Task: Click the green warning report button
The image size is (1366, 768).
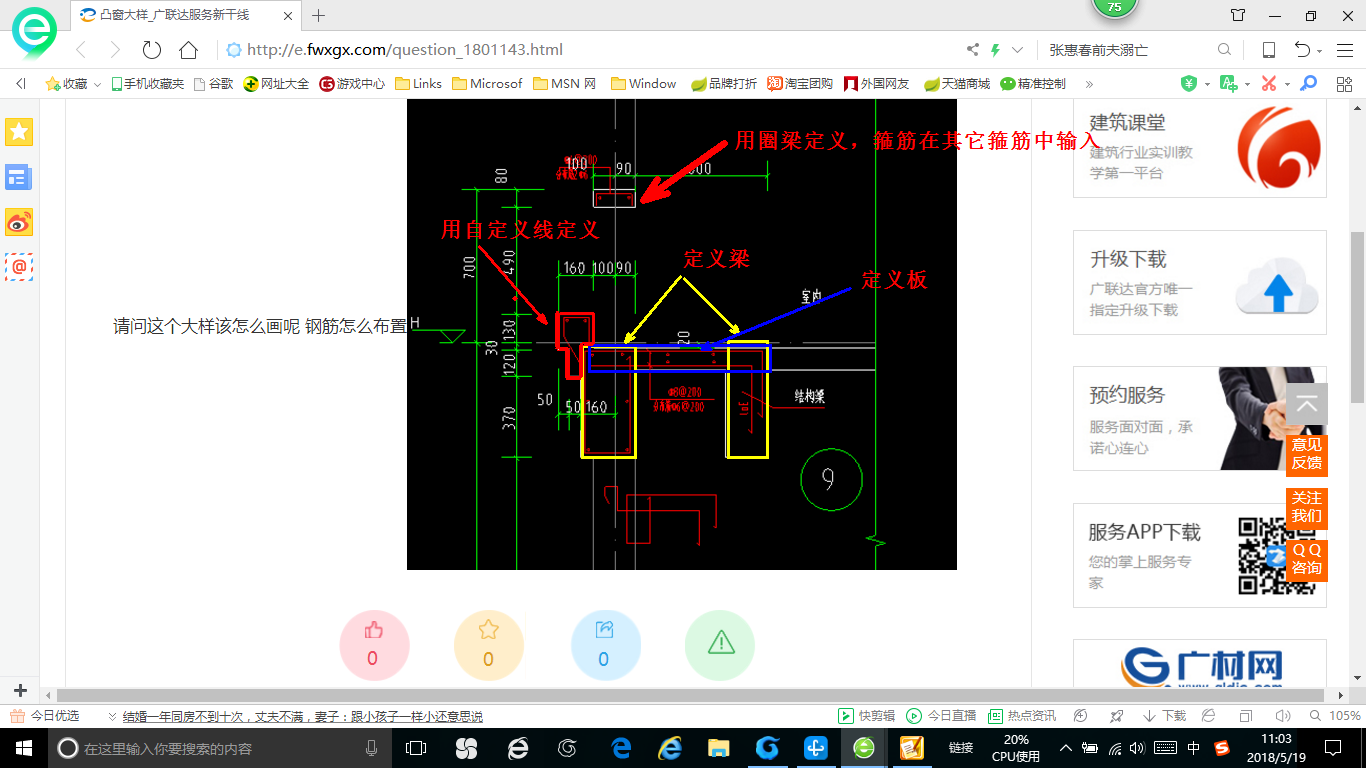Action: [x=720, y=645]
